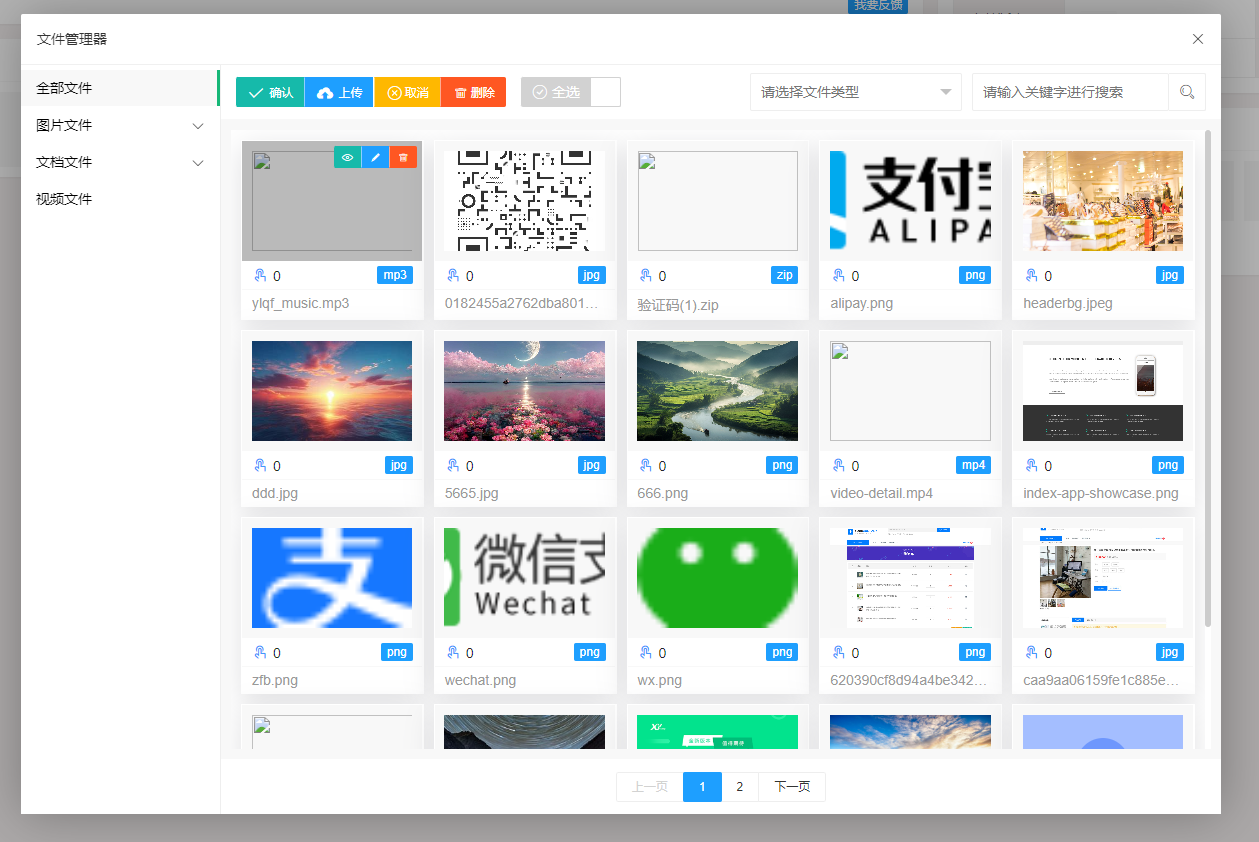Toggle the 全选 select-all switch
This screenshot has height=842, width=1259.
(x=571, y=92)
